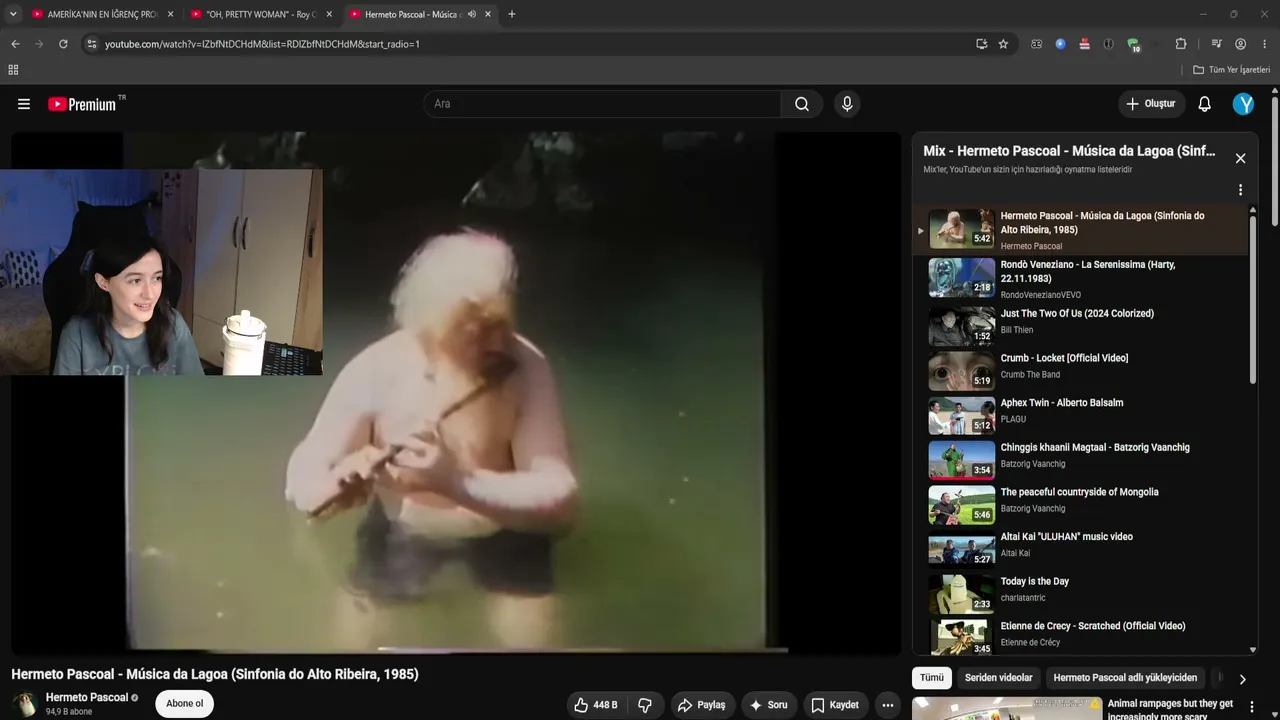Image resolution: width=1280 pixels, height=720 pixels.
Task: Select the Seriden videolar filter chip
Action: click(x=998, y=678)
